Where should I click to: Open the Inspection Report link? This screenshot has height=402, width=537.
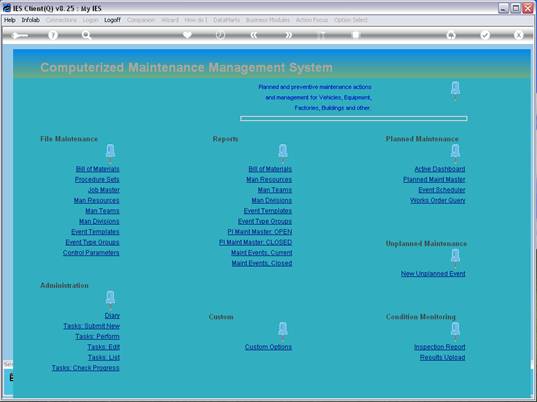point(440,347)
